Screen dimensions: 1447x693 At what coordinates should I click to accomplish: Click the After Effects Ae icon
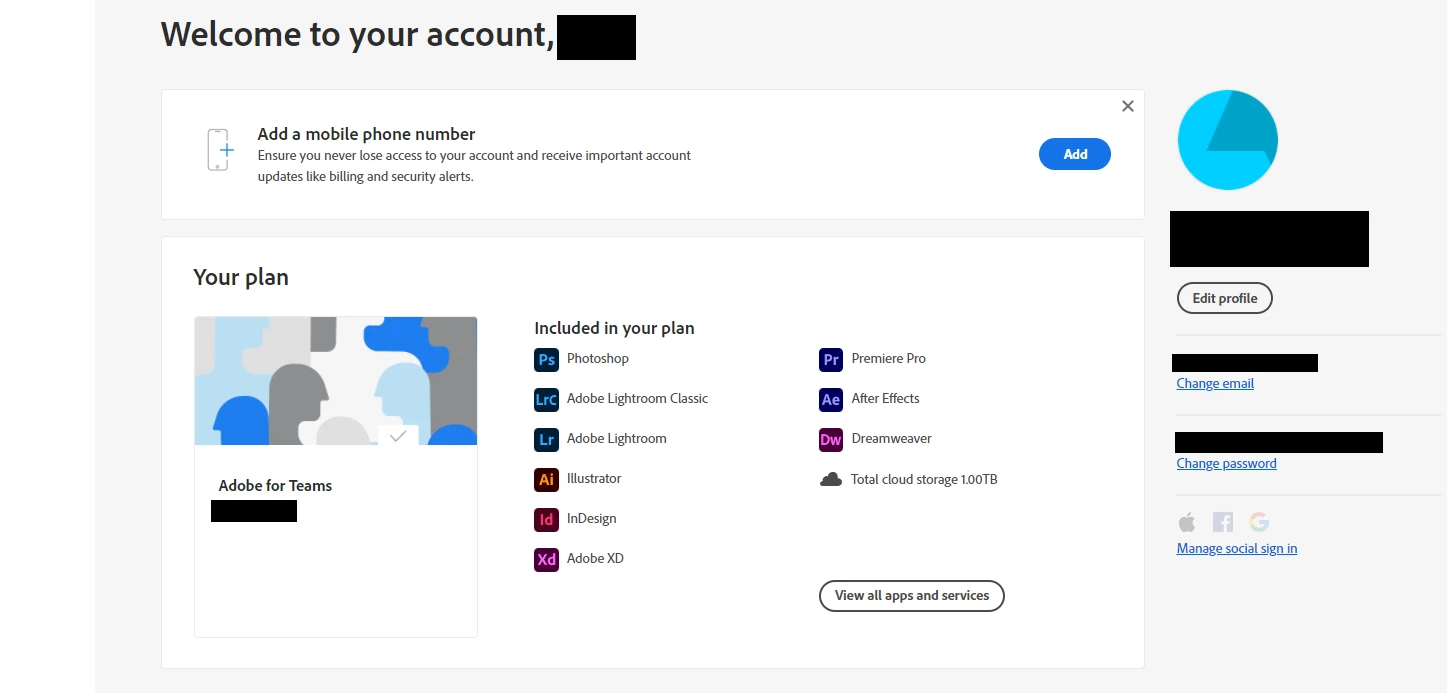831,399
